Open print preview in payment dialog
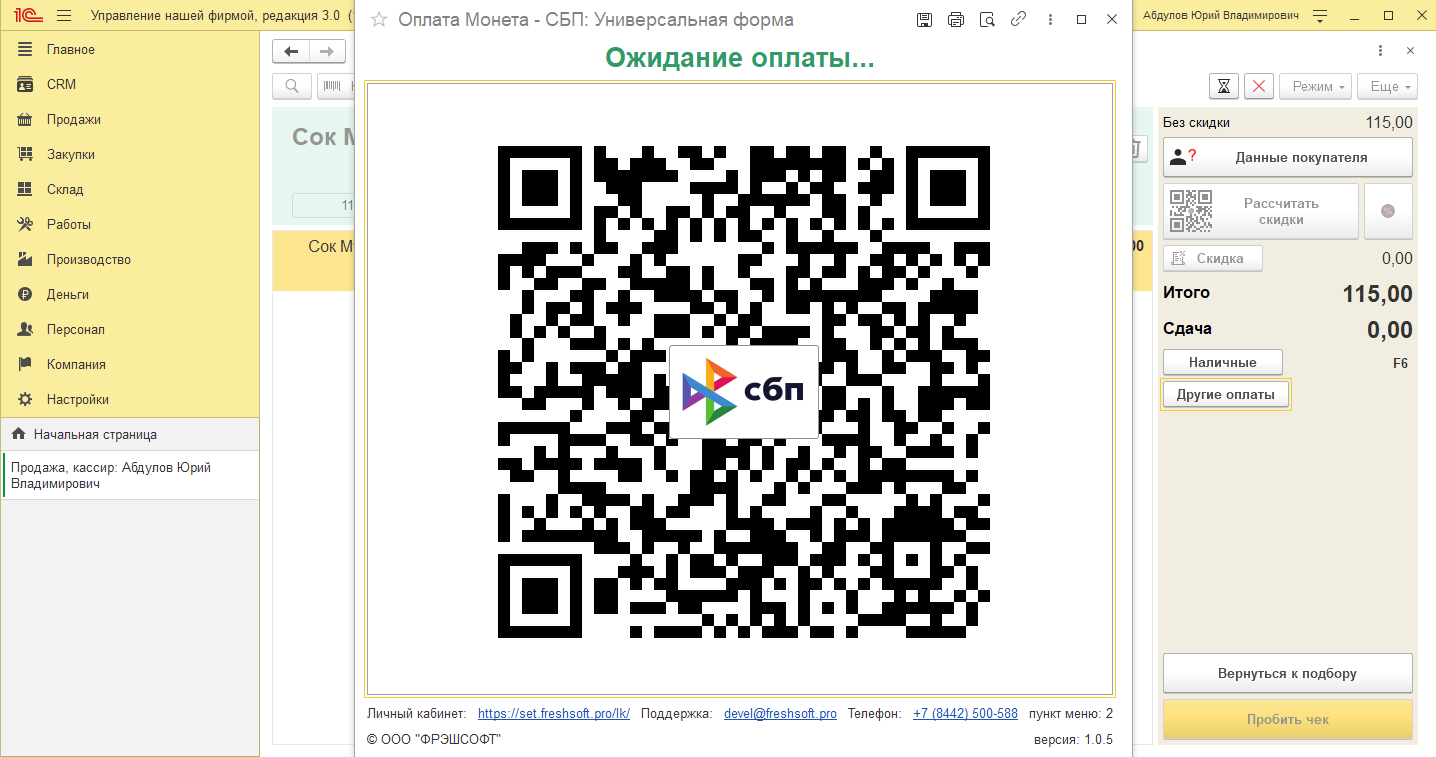The height and width of the screenshot is (757, 1436). (987, 19)
